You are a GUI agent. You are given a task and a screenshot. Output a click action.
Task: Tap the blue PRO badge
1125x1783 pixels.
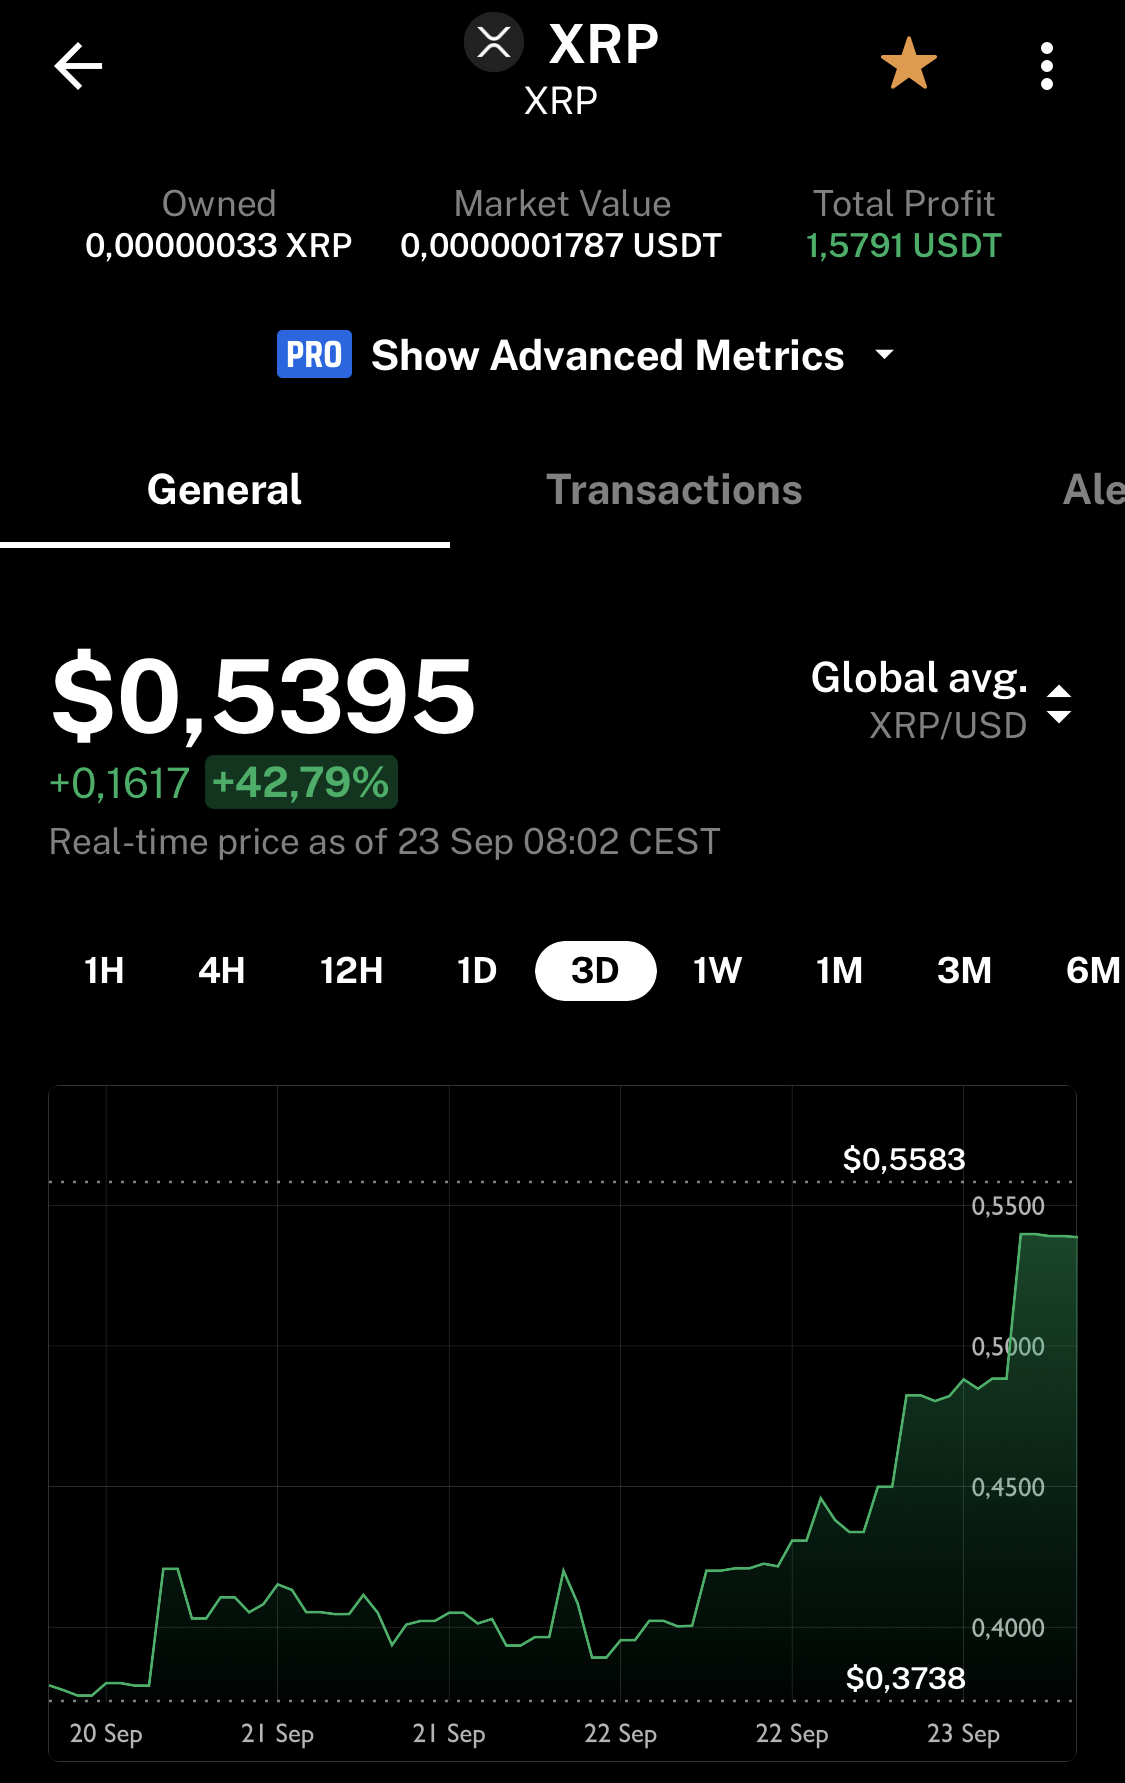314,354
